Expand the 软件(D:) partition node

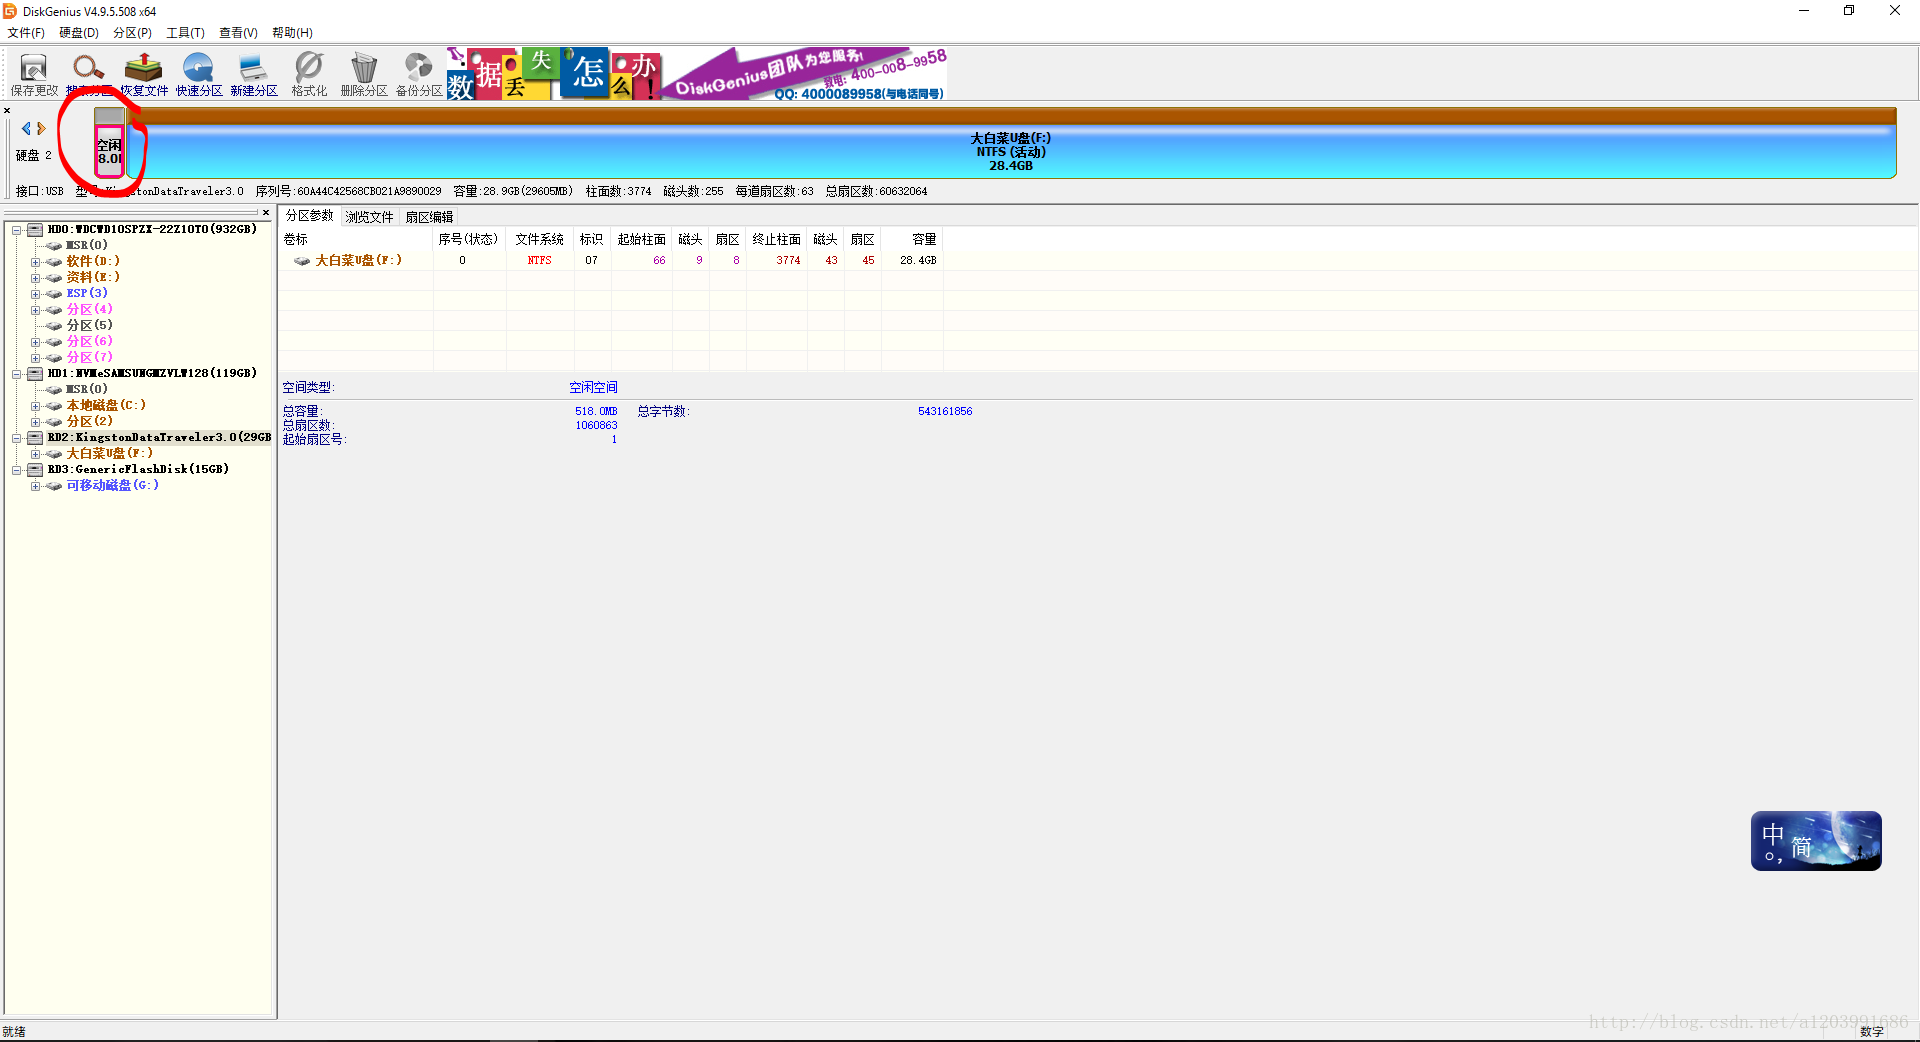click(36, 262)
